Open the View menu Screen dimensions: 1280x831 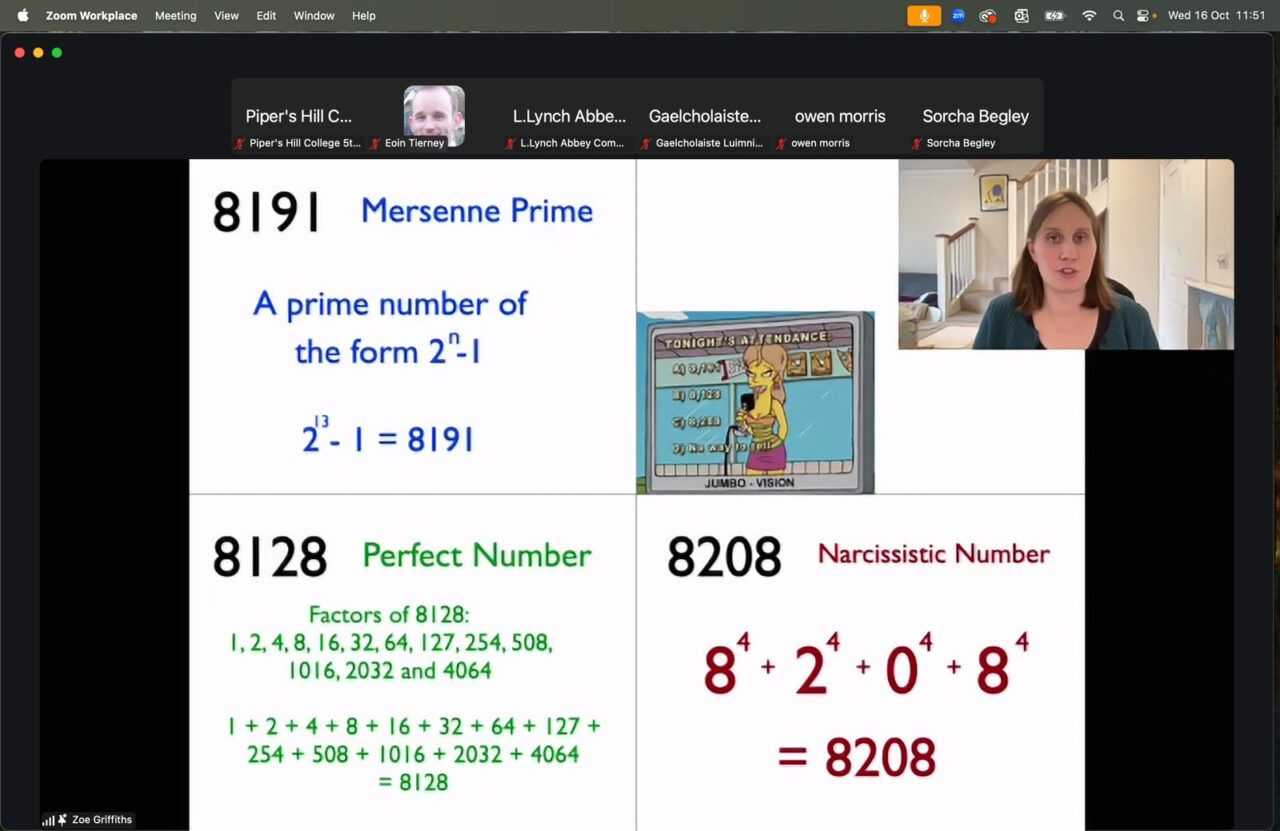coord(227,16)
